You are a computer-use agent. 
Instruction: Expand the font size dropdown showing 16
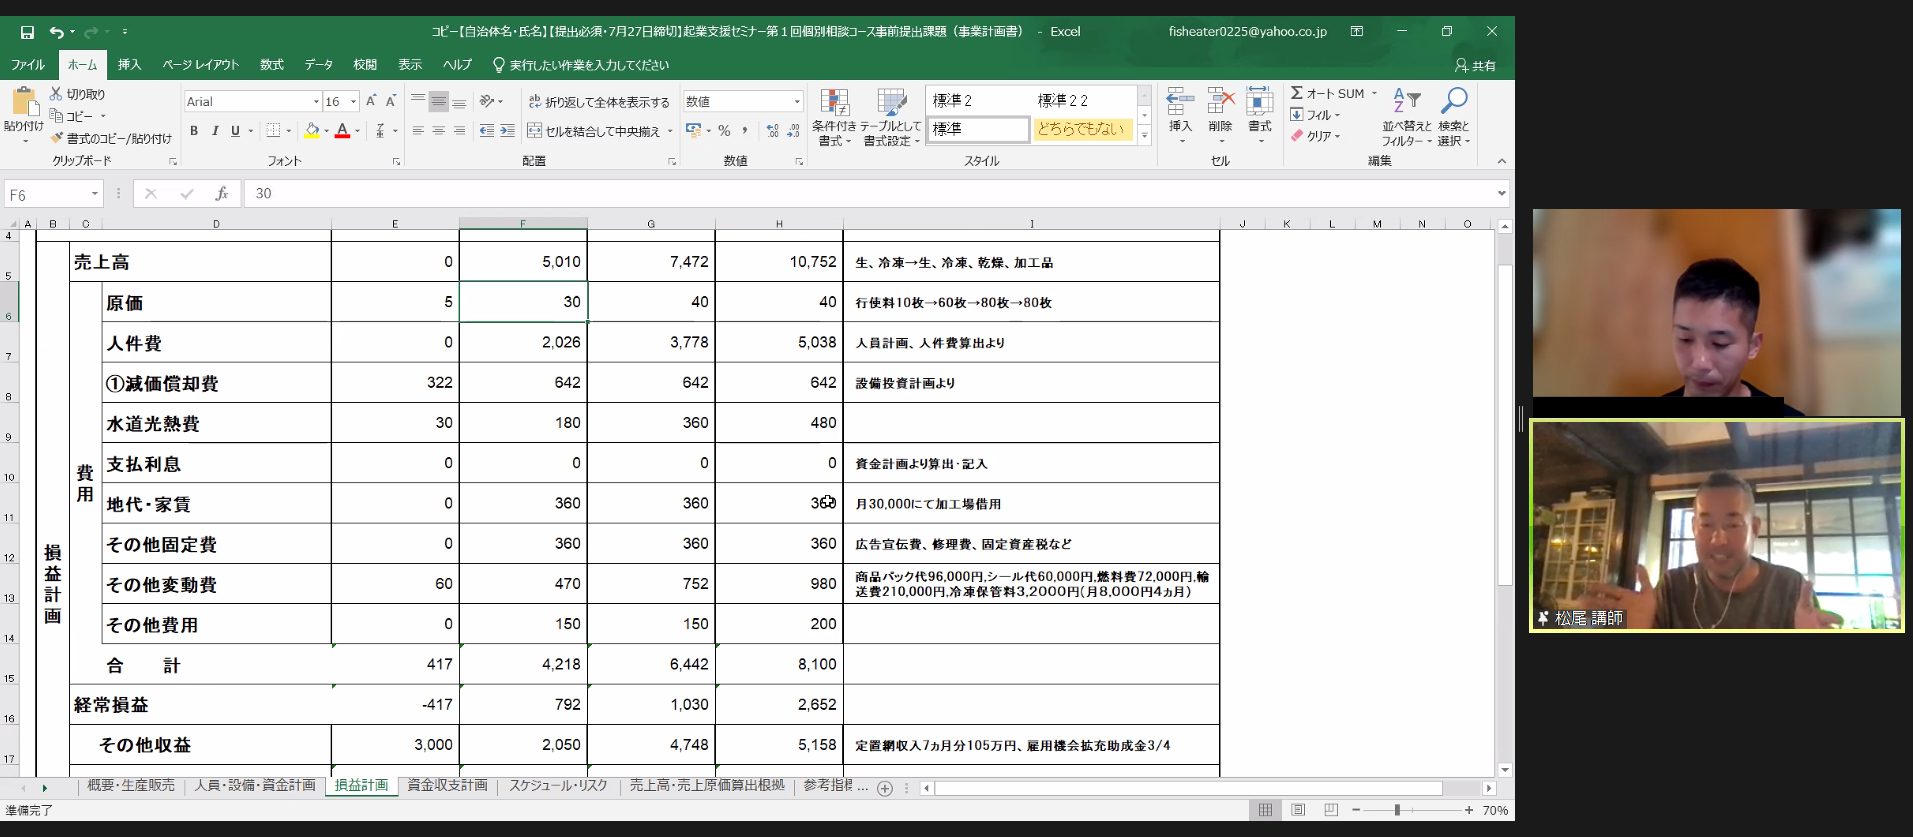click(353, 102)
